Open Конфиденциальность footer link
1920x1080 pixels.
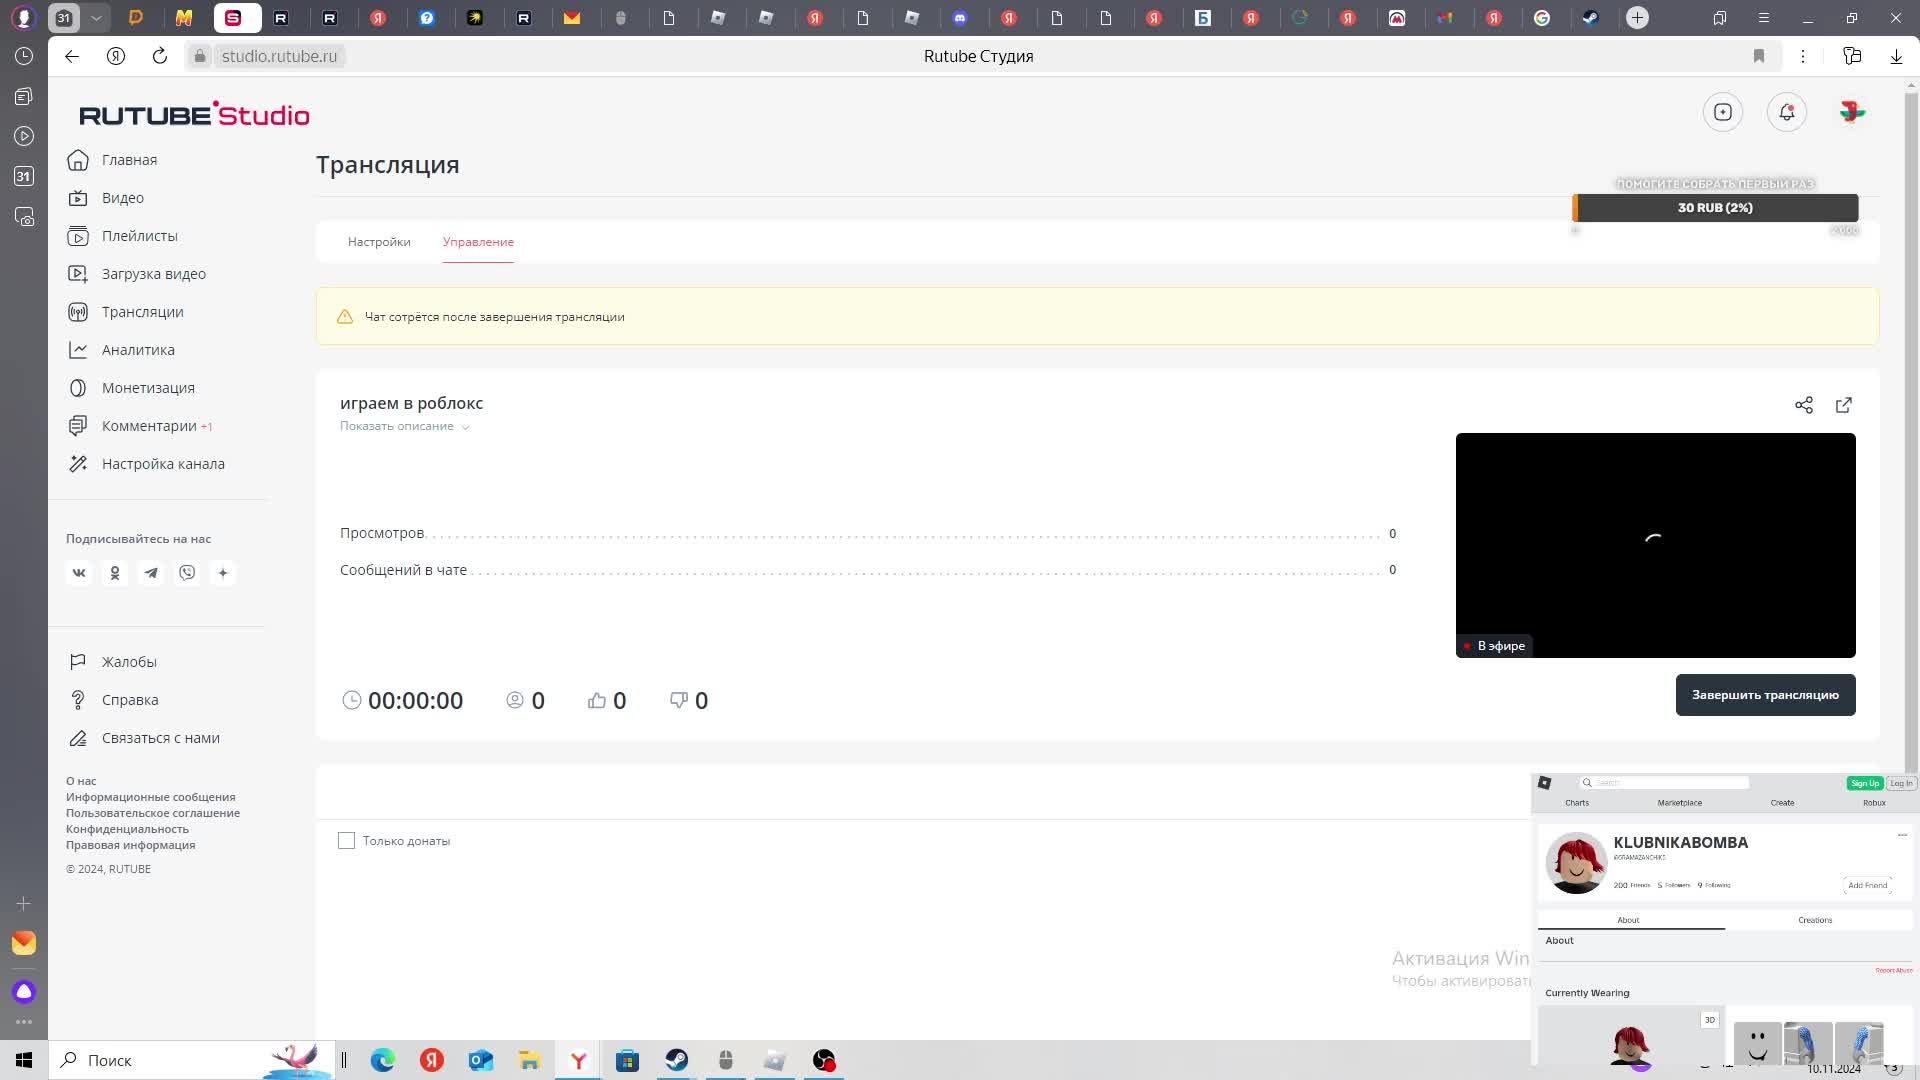click(127, 829)
